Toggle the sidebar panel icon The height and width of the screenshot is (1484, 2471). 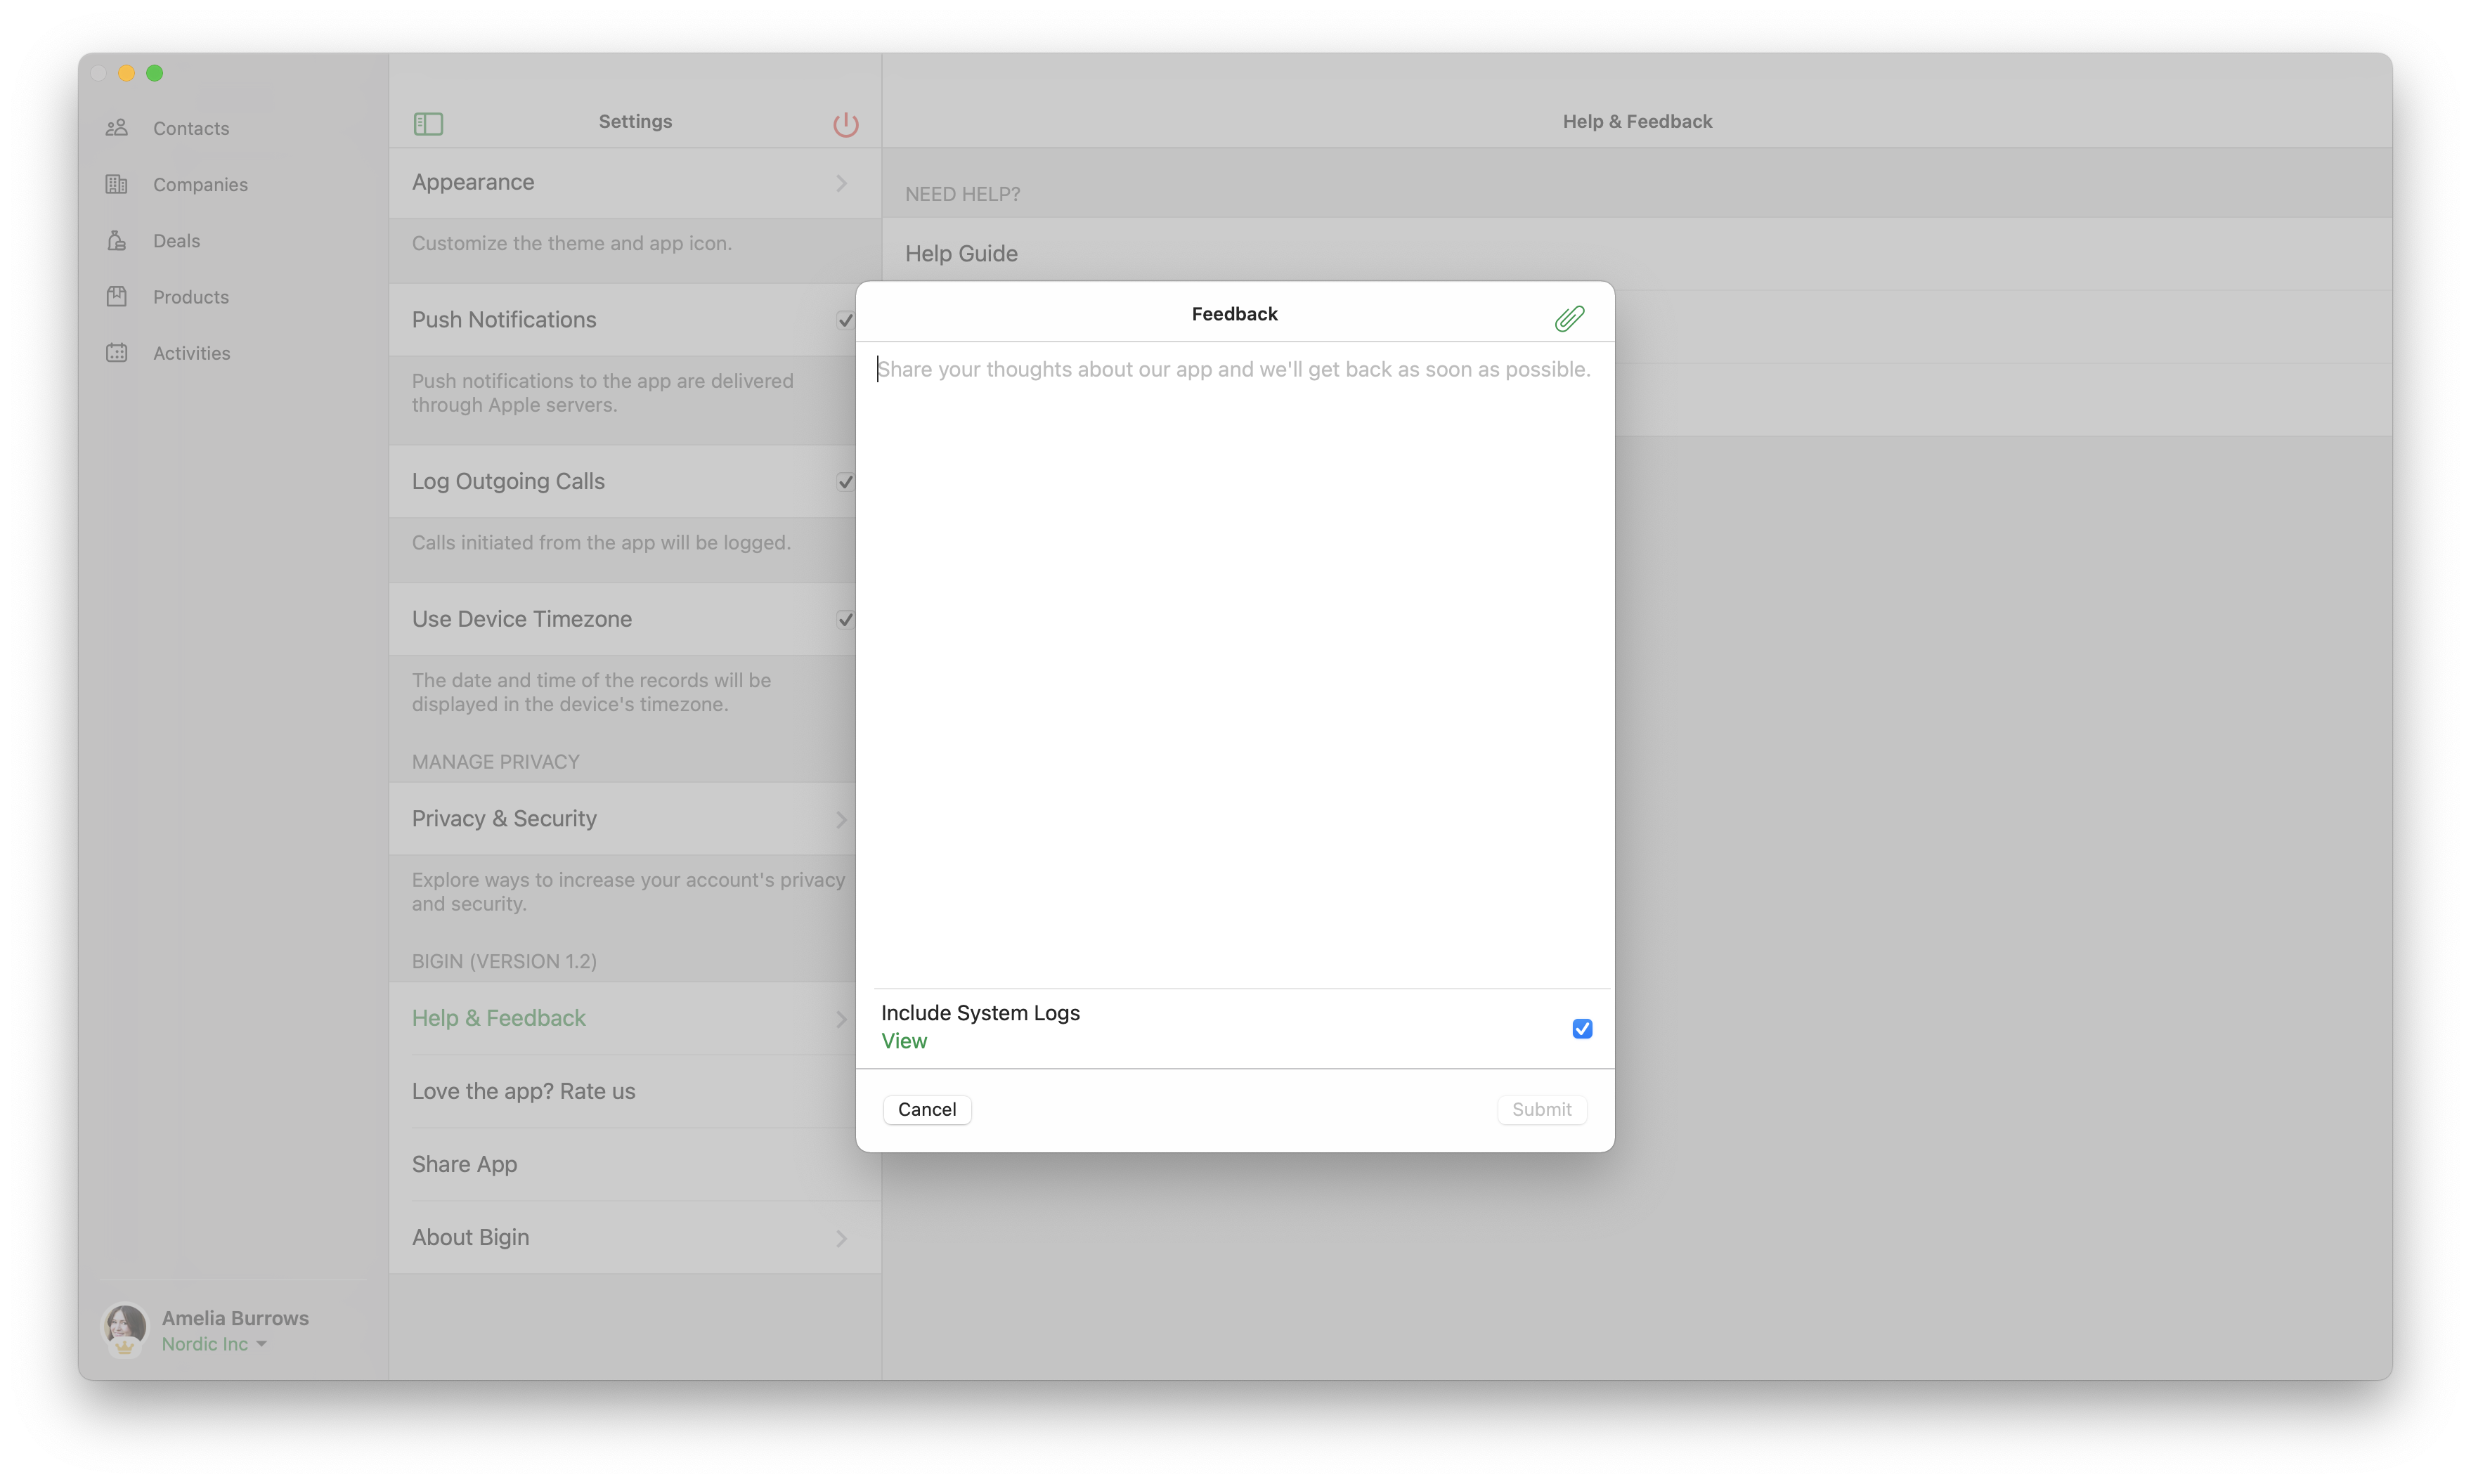428,123
